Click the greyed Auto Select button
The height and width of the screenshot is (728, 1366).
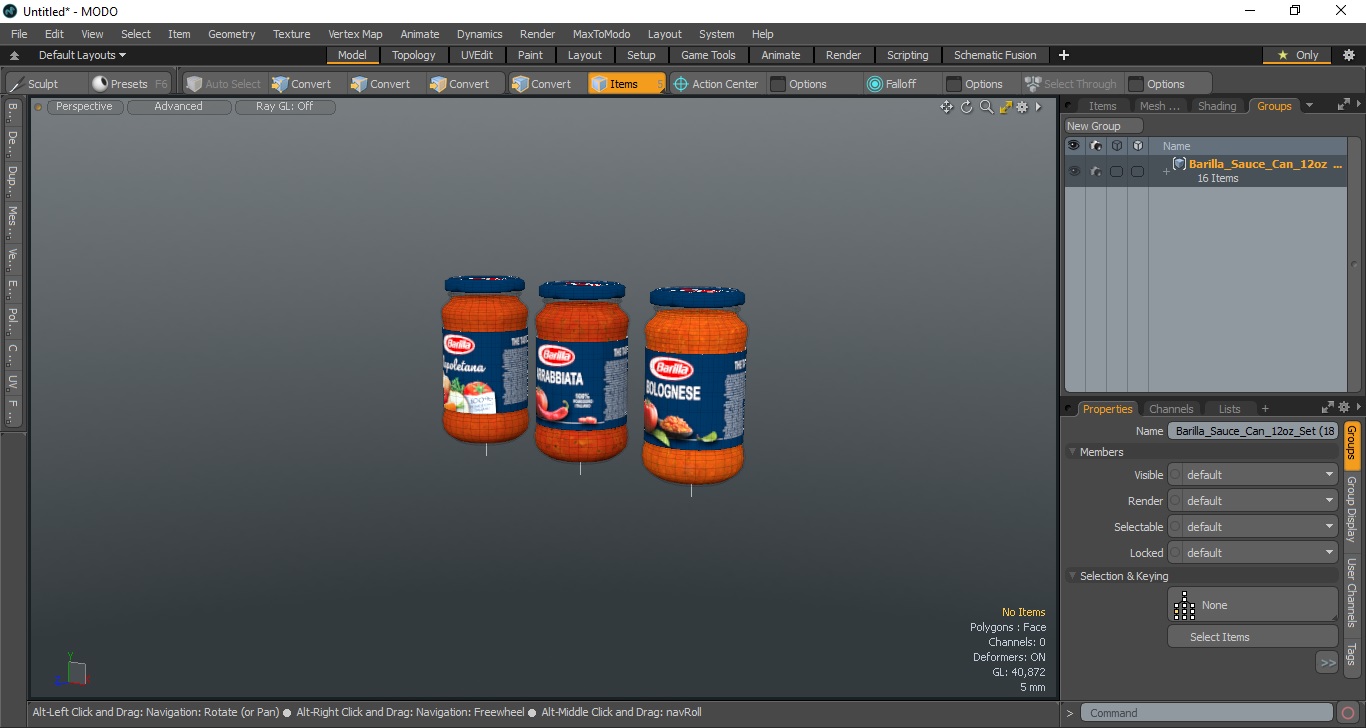pyautogui.click(x=223, y=84)
